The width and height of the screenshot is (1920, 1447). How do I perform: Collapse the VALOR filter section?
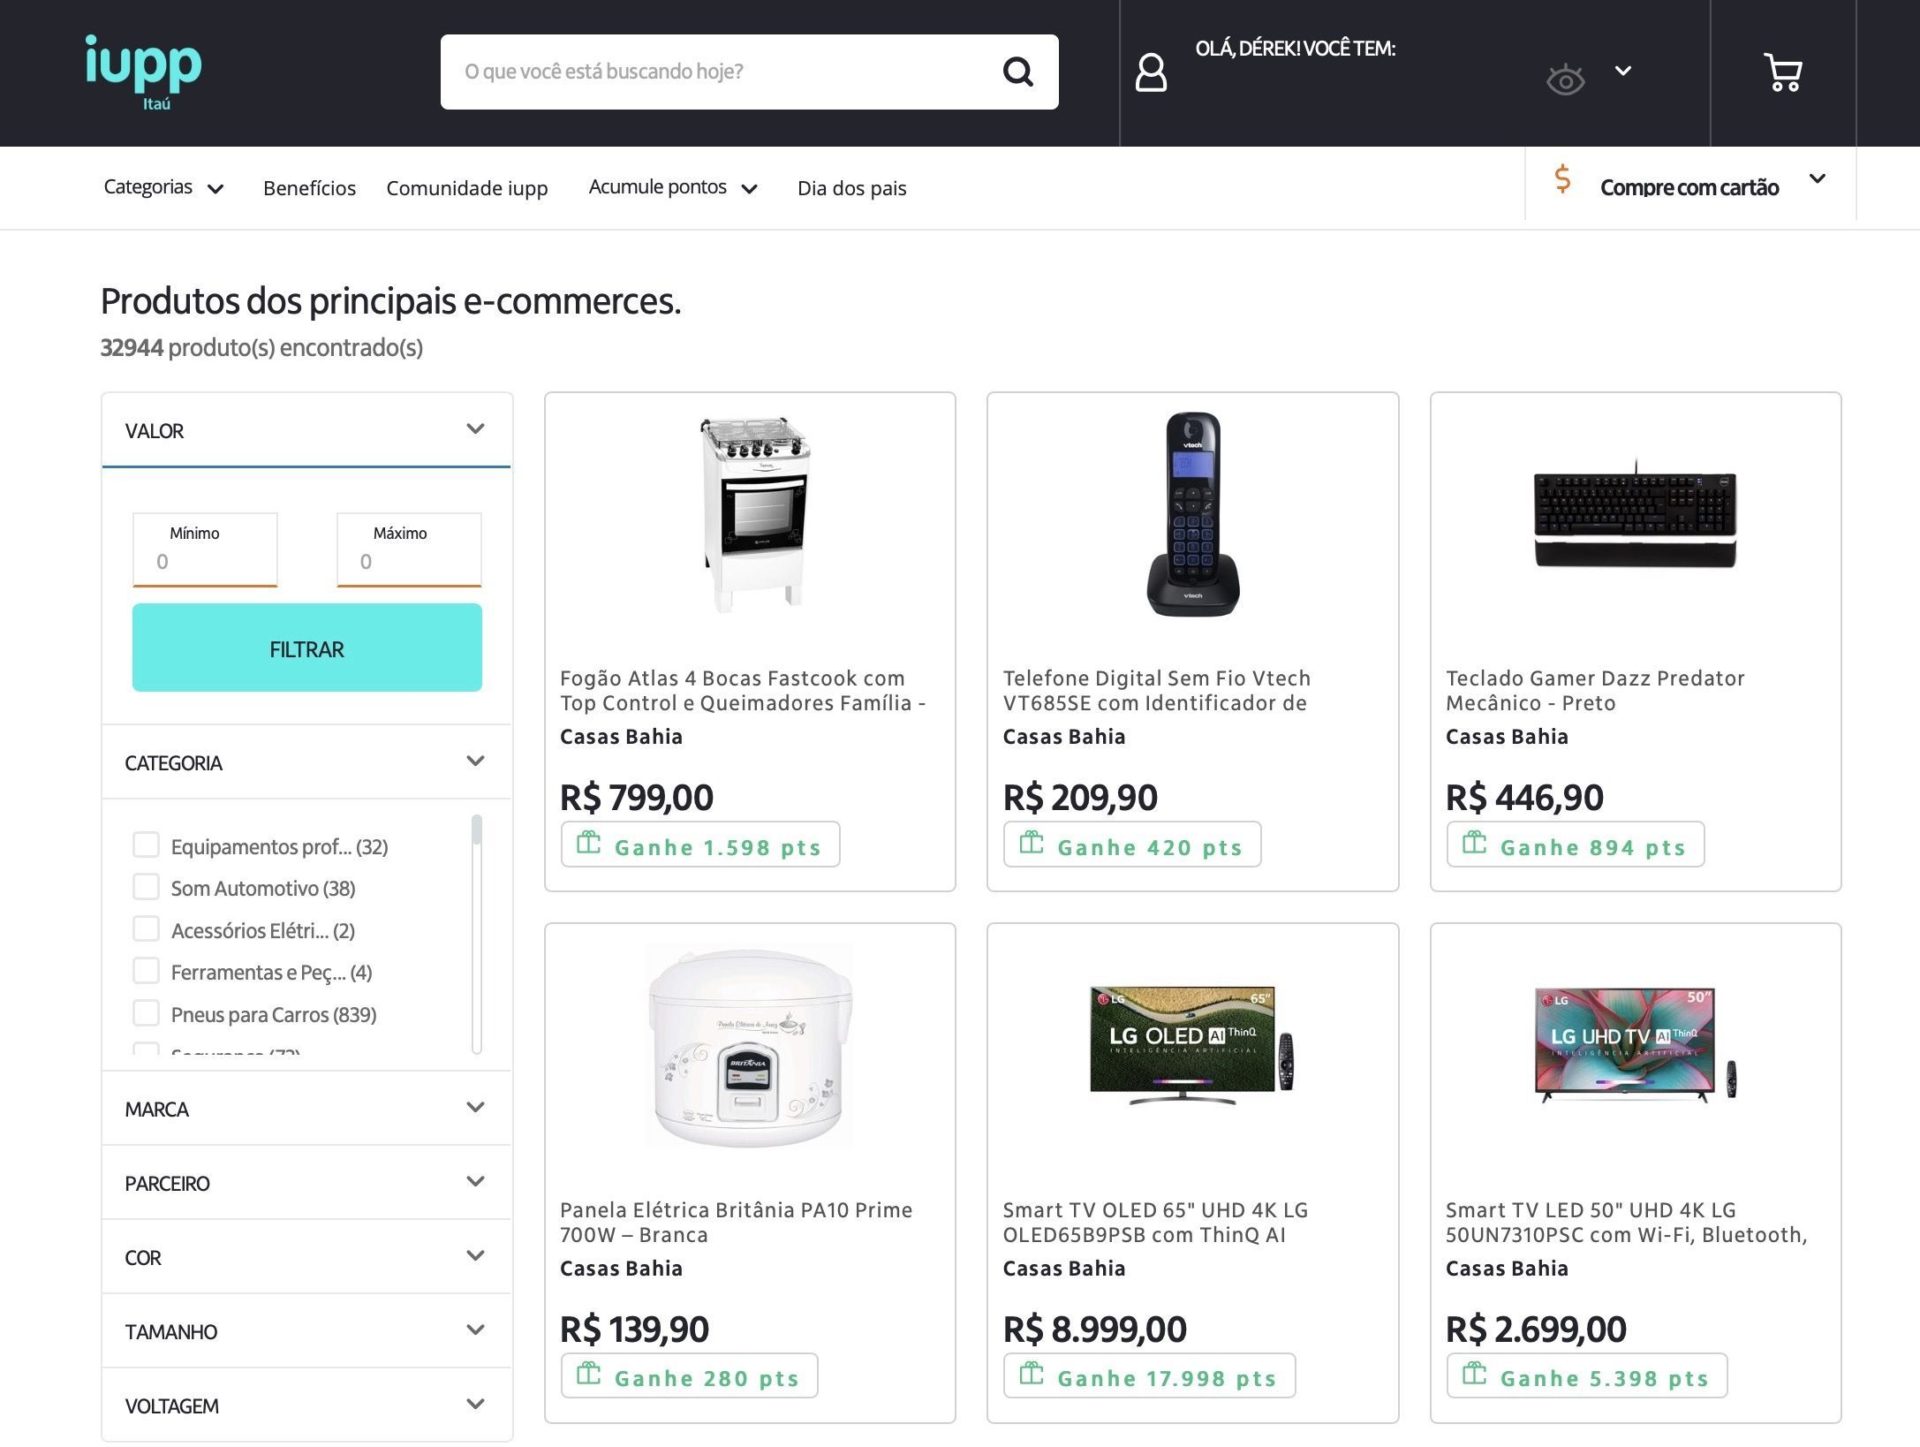(x=306, y=430)
